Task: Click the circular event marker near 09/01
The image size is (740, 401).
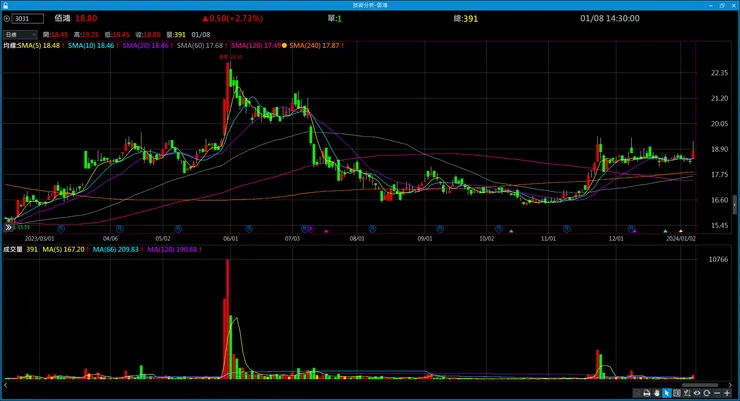Action: 440,229
